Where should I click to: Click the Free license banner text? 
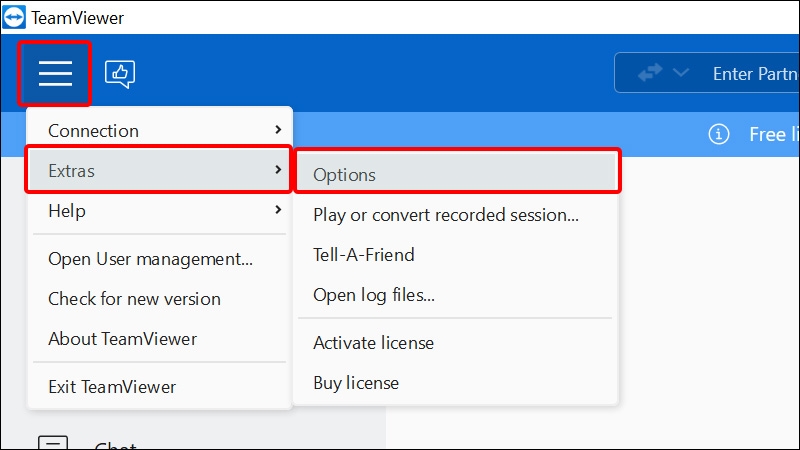[773, 135]
